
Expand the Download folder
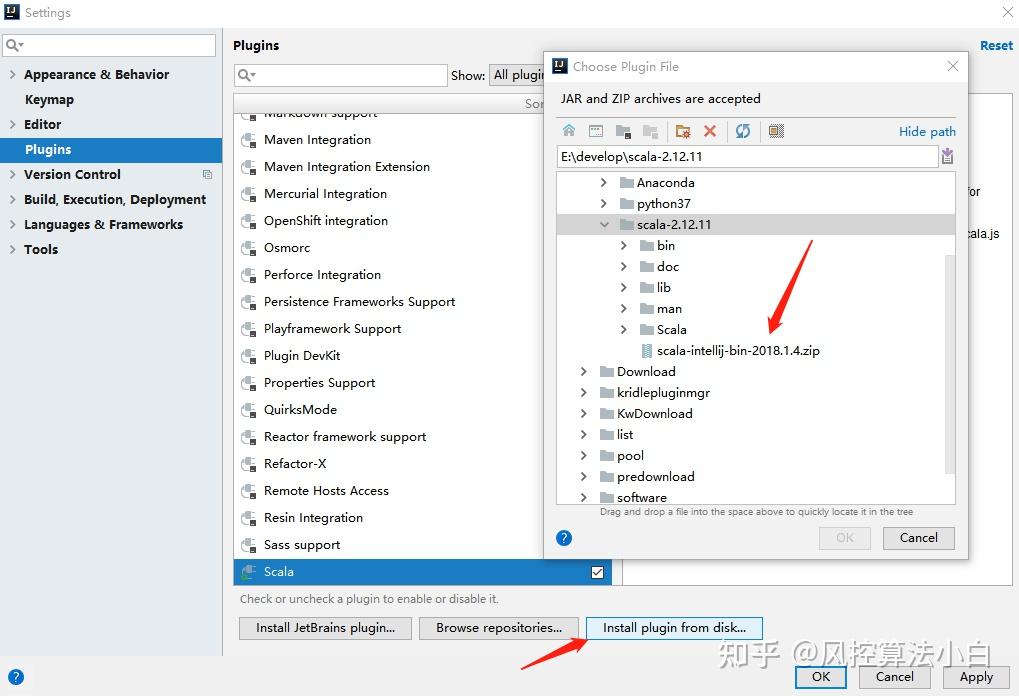(584, 371)
